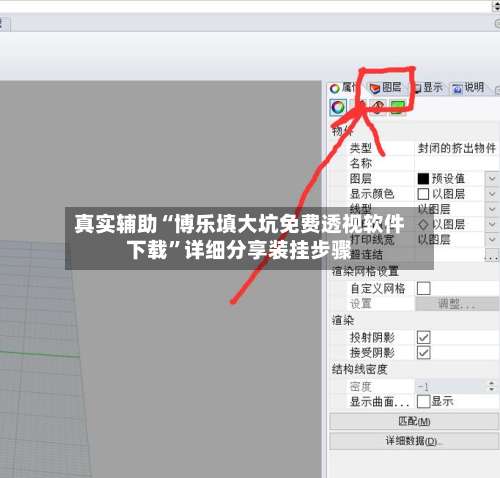Click the 名称 input field
This screenshot has width=500, height=478.
457,163
